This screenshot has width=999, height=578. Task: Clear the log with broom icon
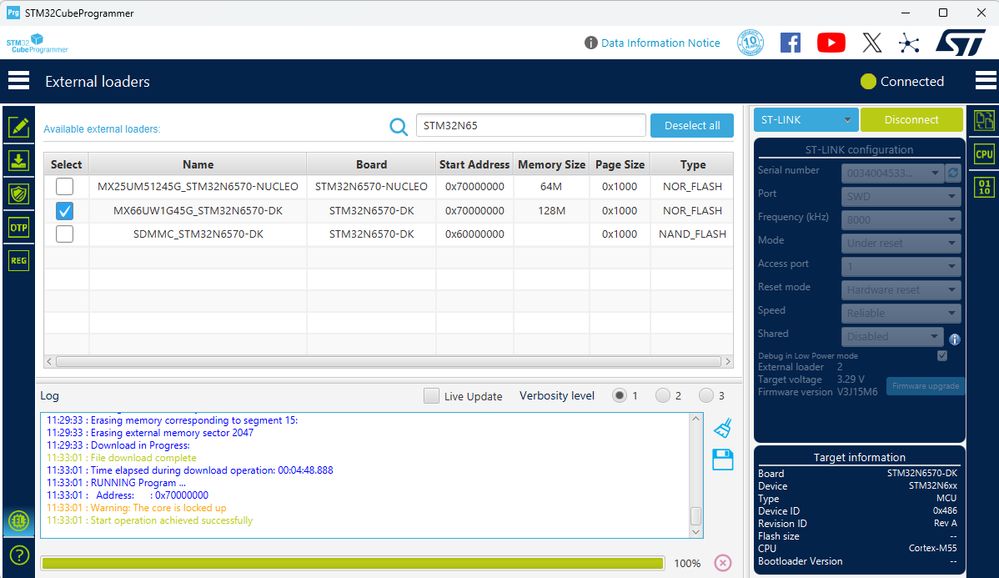(x=722, y=428)
